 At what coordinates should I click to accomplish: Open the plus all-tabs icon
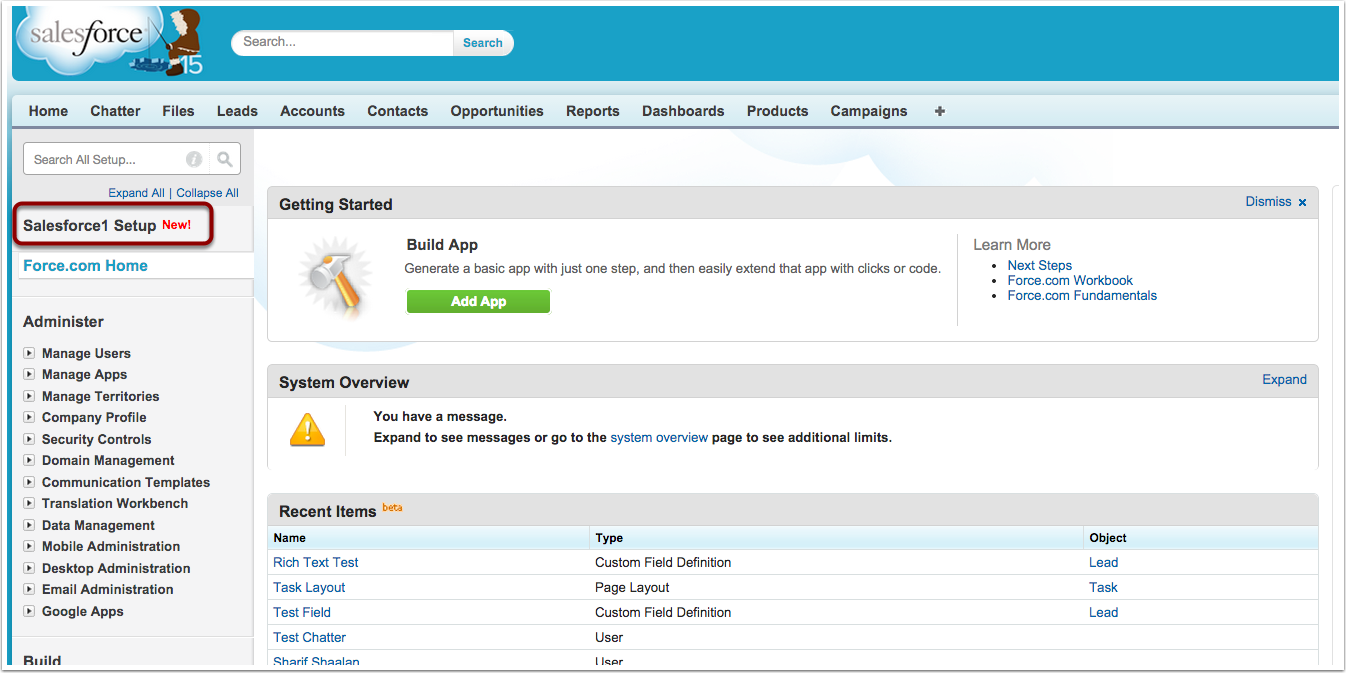click(x=939, y=111)
